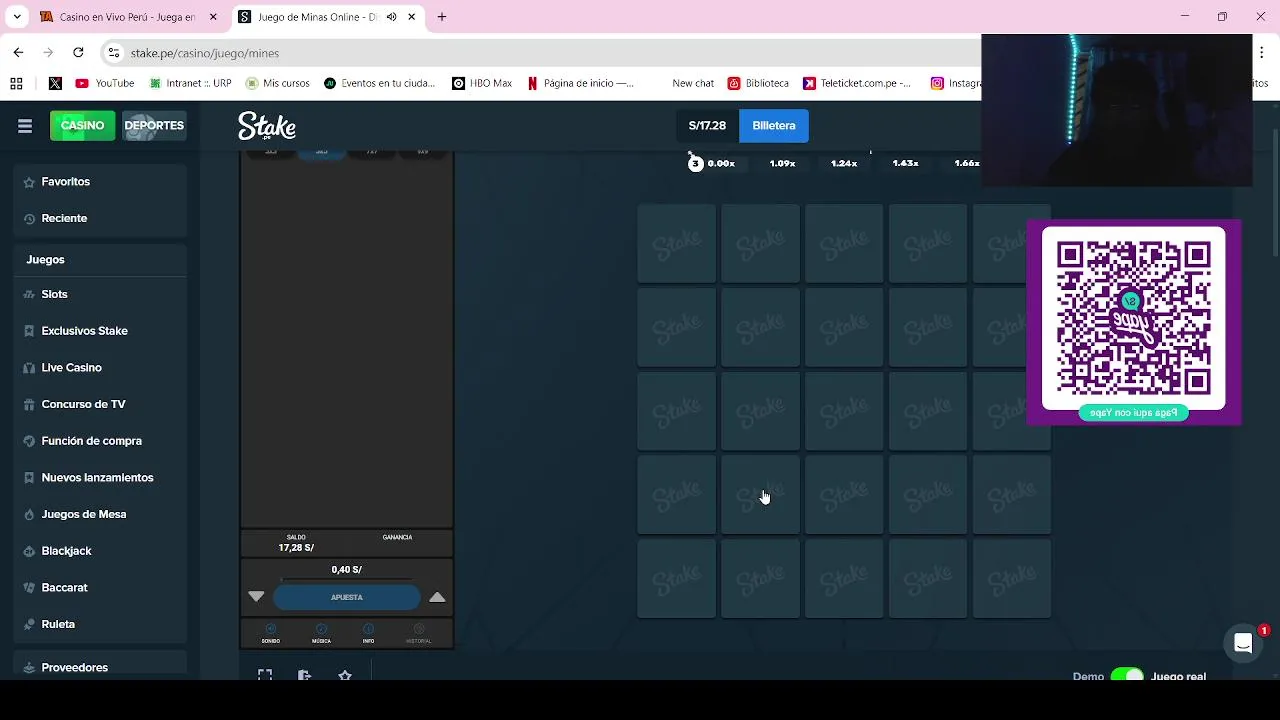Decrease the bet with the down arrow

(x=256, y=597)
